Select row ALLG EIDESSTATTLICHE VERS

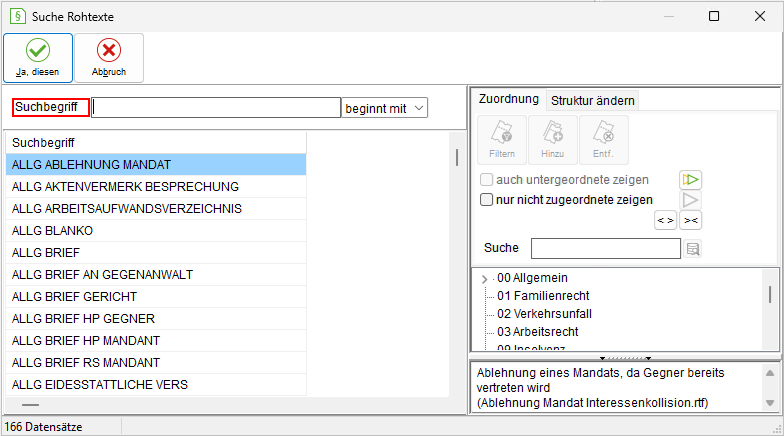tap(156, 384)
